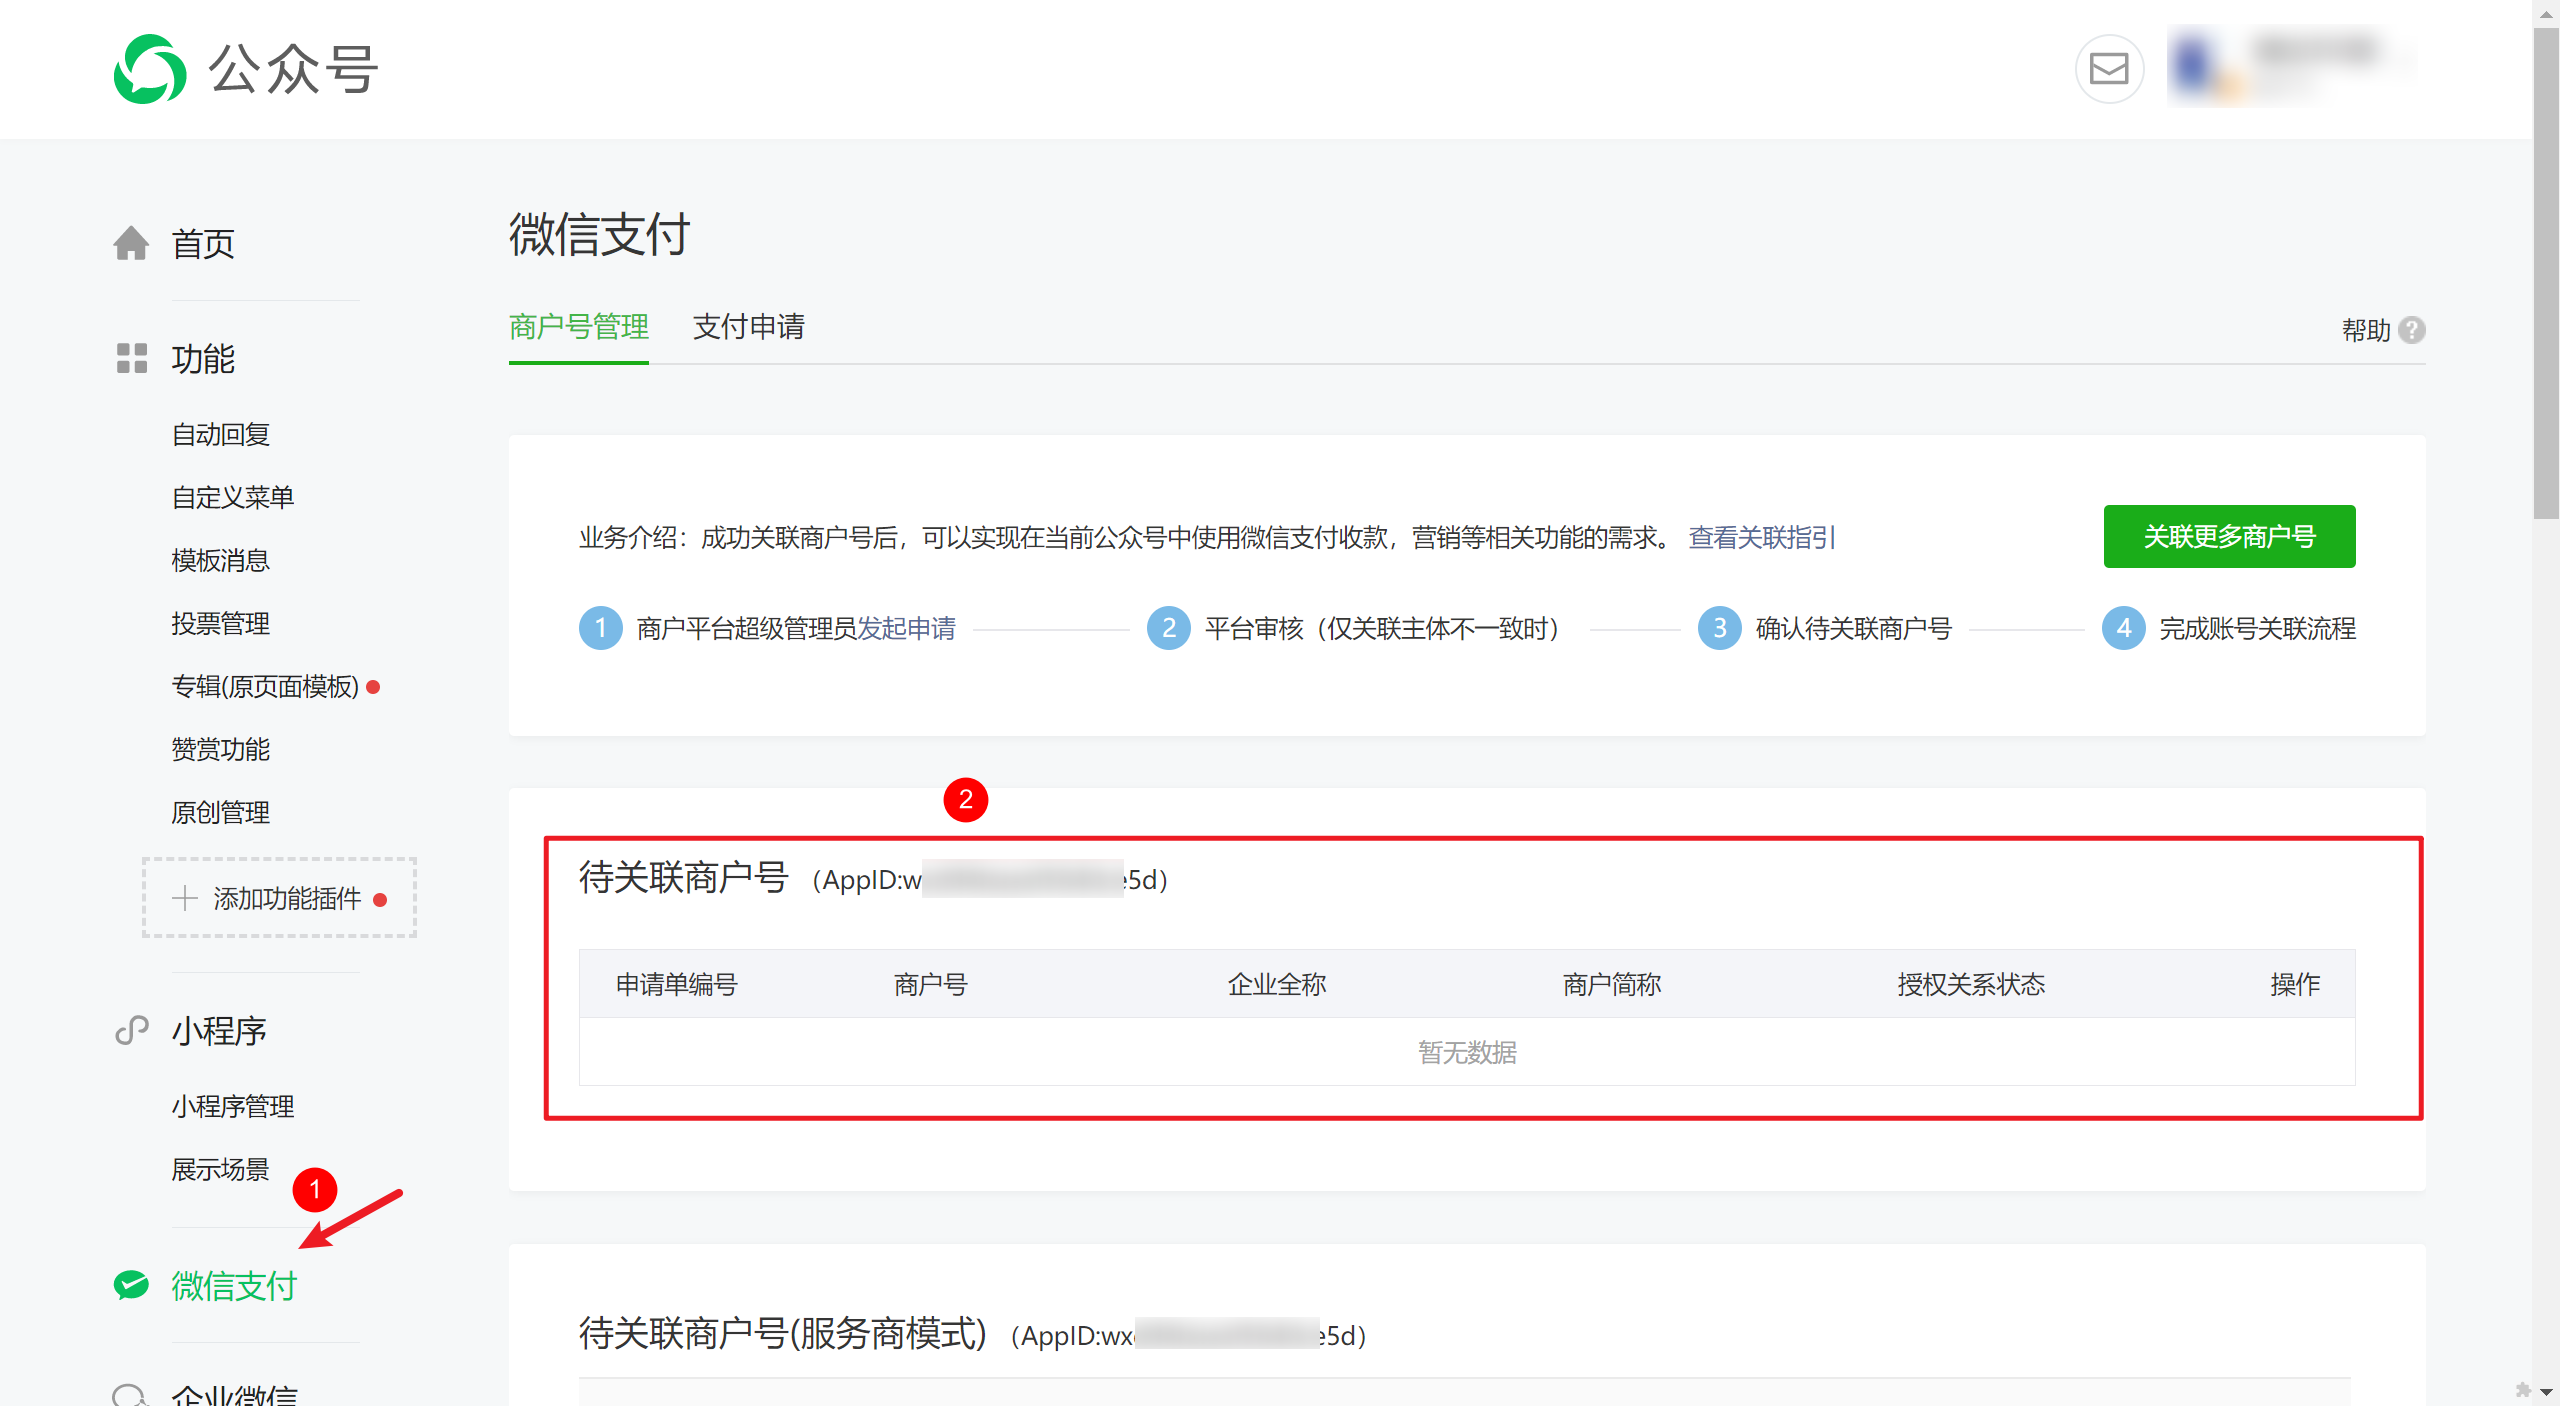Click the step 2 circle beside 平台审核
The height and width of the screenshot is (1406, 2560).
[x=1168, y=628]
